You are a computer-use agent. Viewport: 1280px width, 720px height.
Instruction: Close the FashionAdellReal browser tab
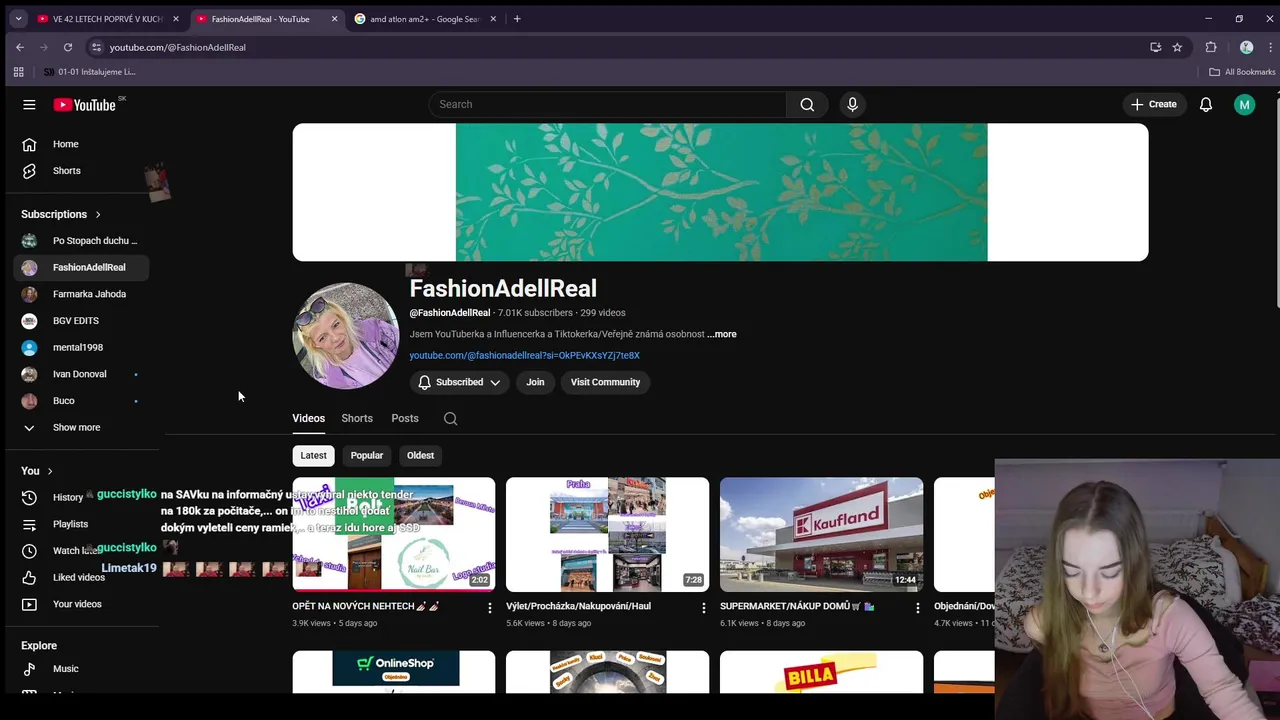coord(334,19)
